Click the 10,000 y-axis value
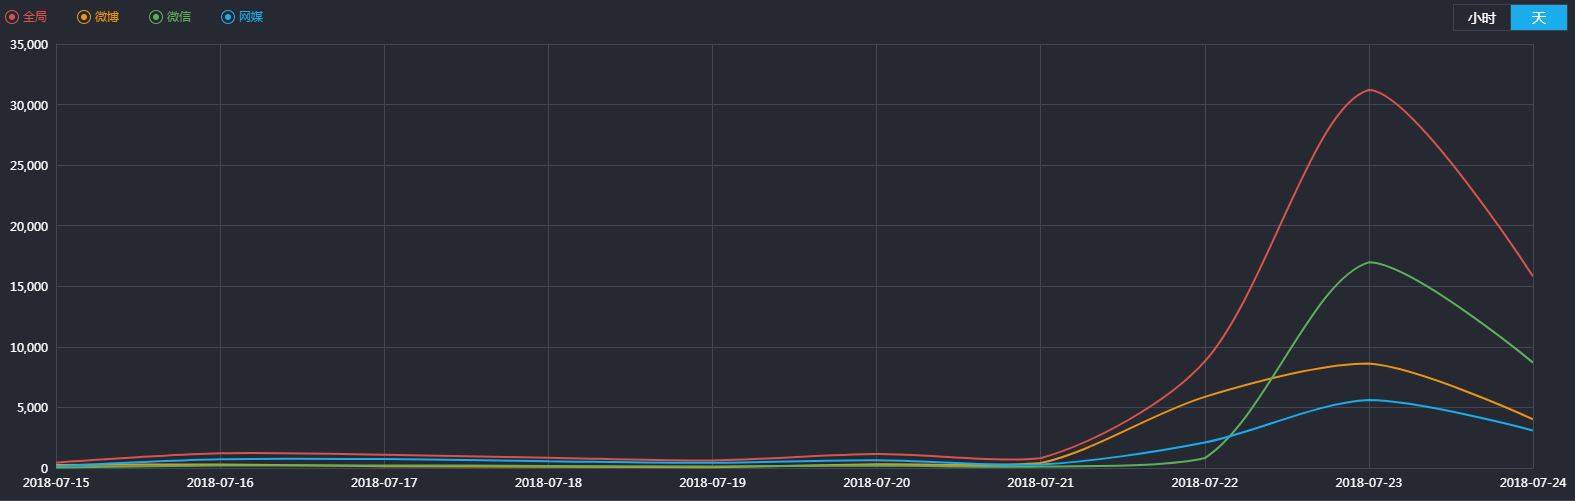Viewport: 1575px width, 501px height. click(x=29, y=347)
